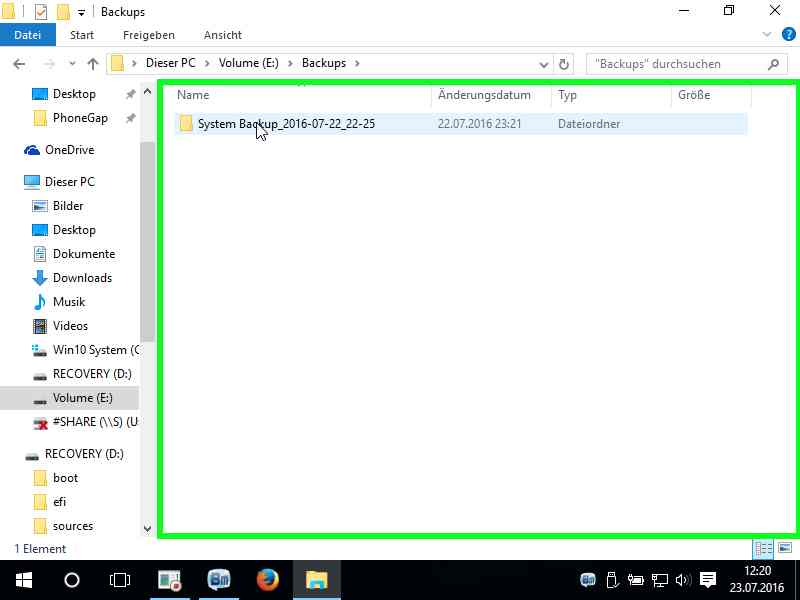Open the Bm application on taskbar
Image resolution: width=800 pixels, height=600 pixels.
click(219, 580)
